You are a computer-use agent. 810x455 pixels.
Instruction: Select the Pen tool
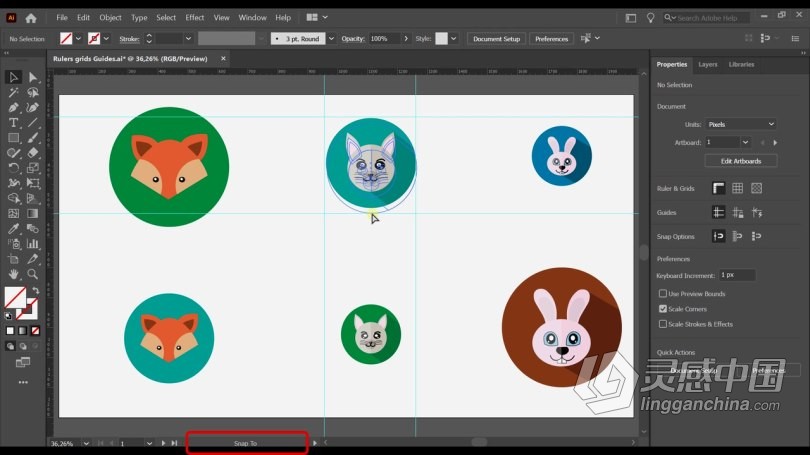pos(13,107)
